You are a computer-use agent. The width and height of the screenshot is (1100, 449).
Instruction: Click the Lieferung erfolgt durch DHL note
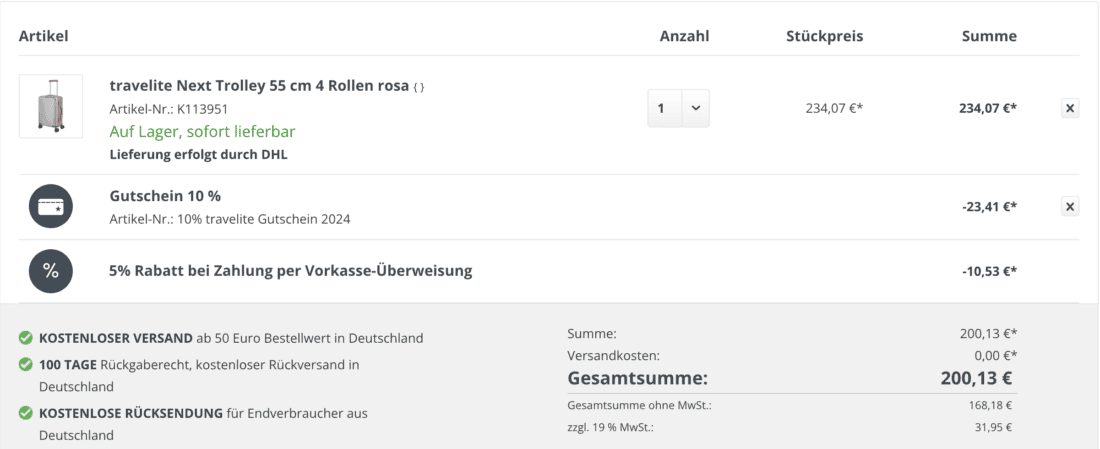pos(199,155)
